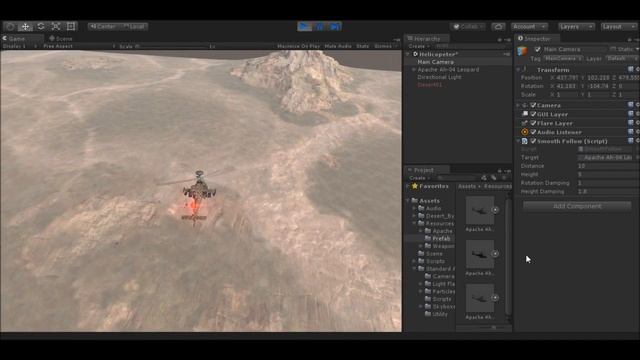Click the Add Component button
This screenshot has width=640, height=360.
coord(577,206)
